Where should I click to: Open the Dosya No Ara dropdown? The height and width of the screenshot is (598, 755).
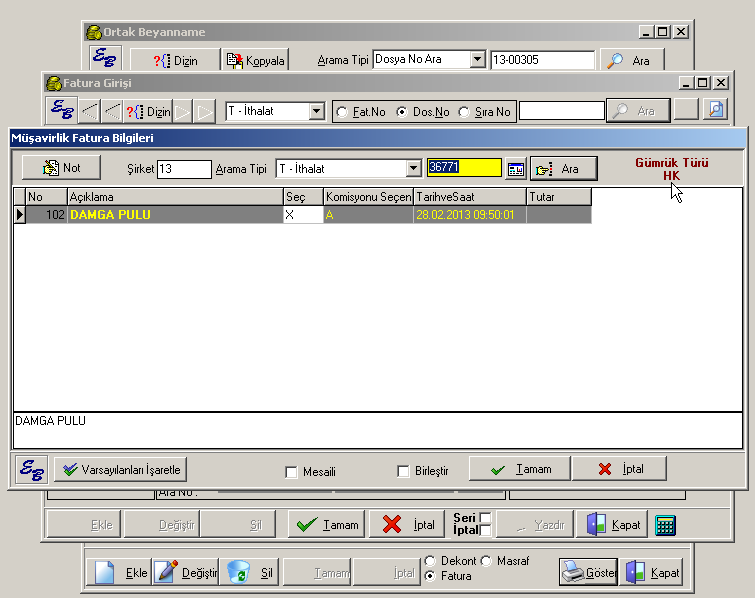[x=477, y=60]
